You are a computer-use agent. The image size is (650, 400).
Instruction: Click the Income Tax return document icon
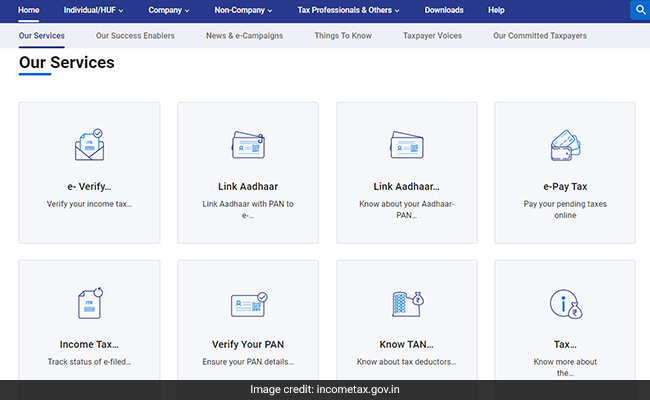click(89, 304)
